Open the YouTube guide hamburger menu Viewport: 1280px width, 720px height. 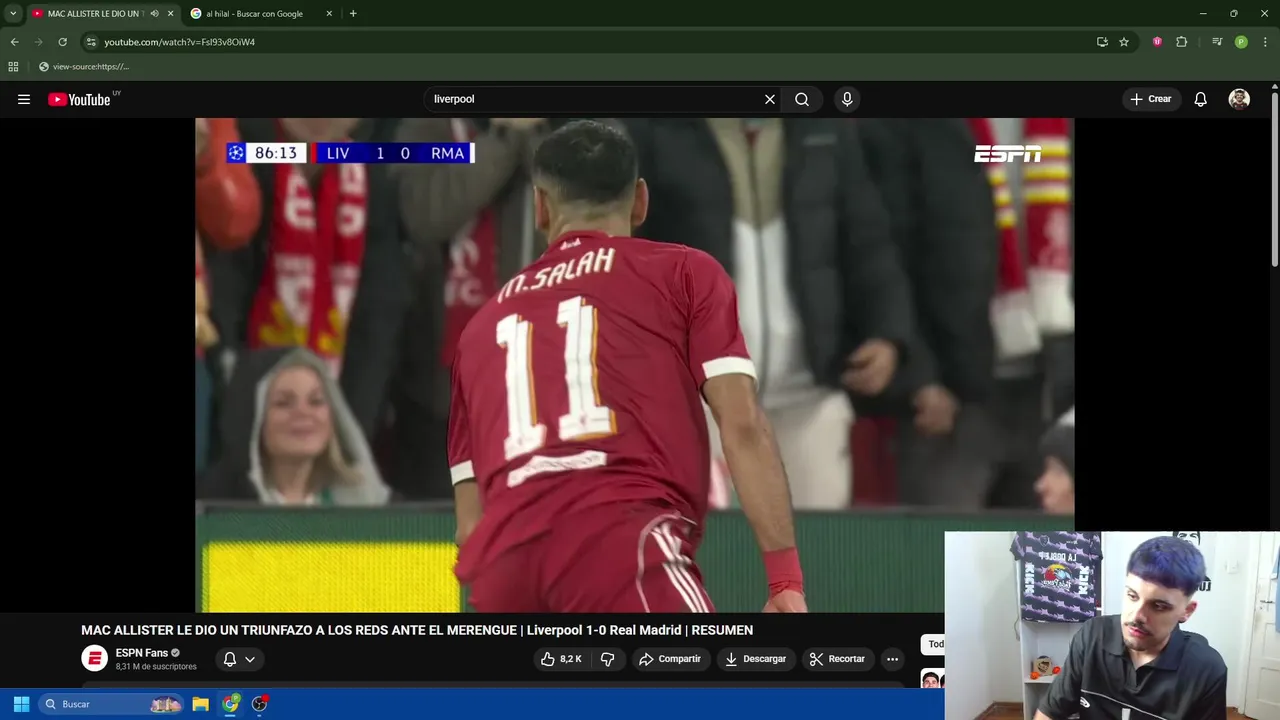pos(24,99)
